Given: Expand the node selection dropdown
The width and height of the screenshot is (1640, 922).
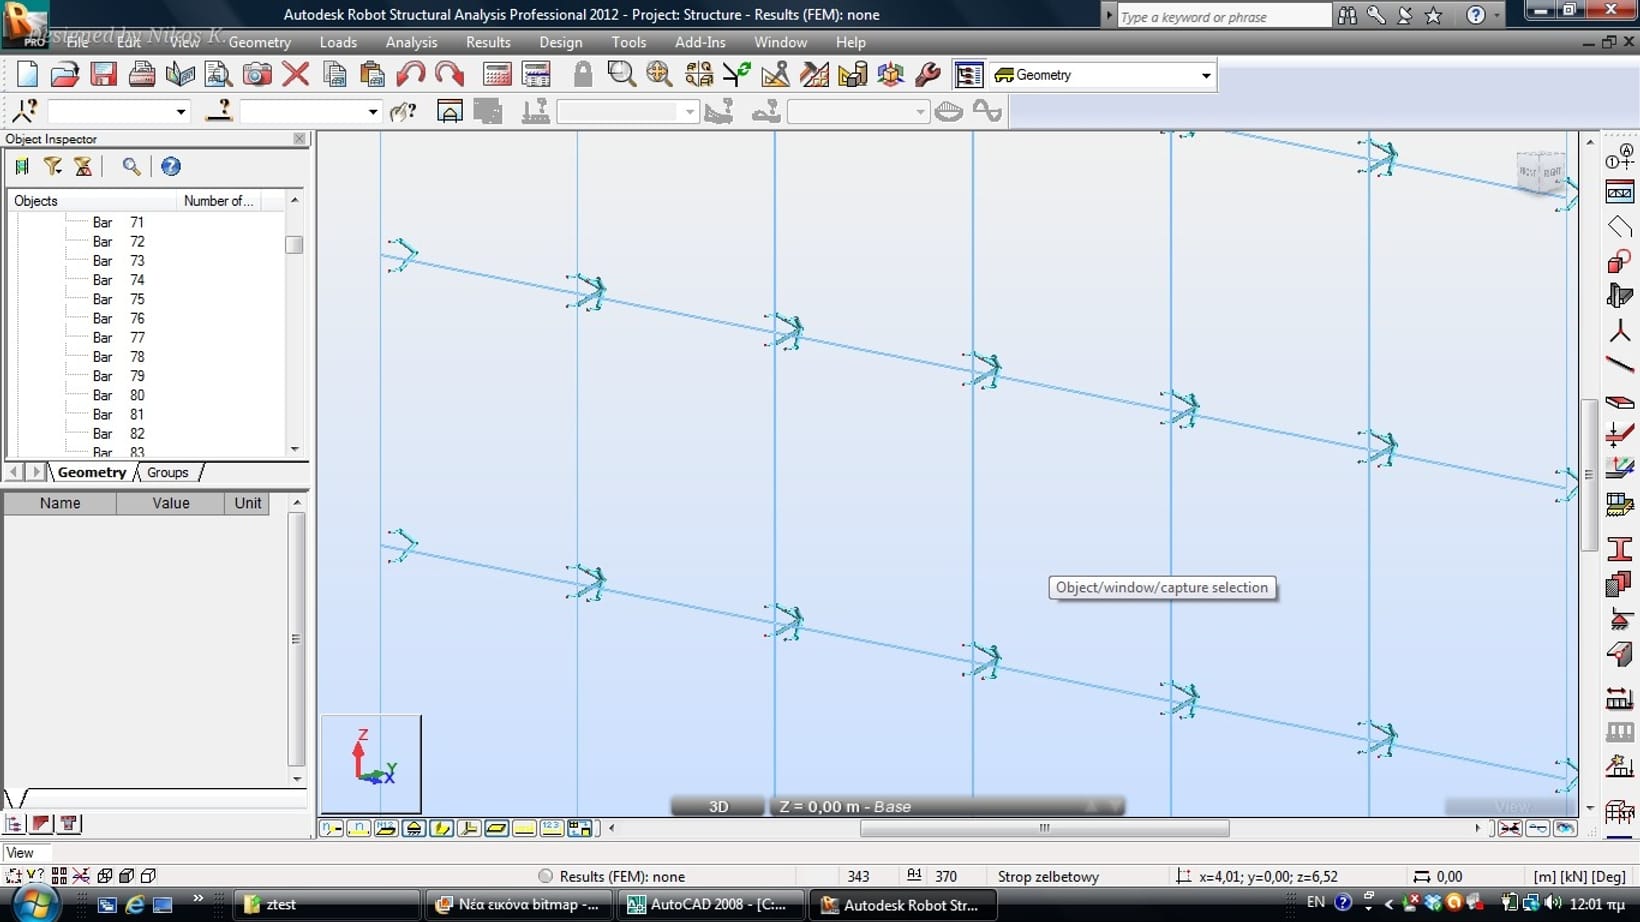Looking at the screenshot, I should [181, 112].
